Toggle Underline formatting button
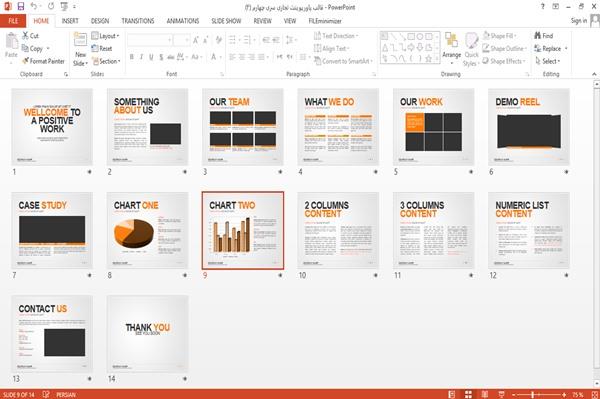Screen dimensions: 600x399 point(151,57)
